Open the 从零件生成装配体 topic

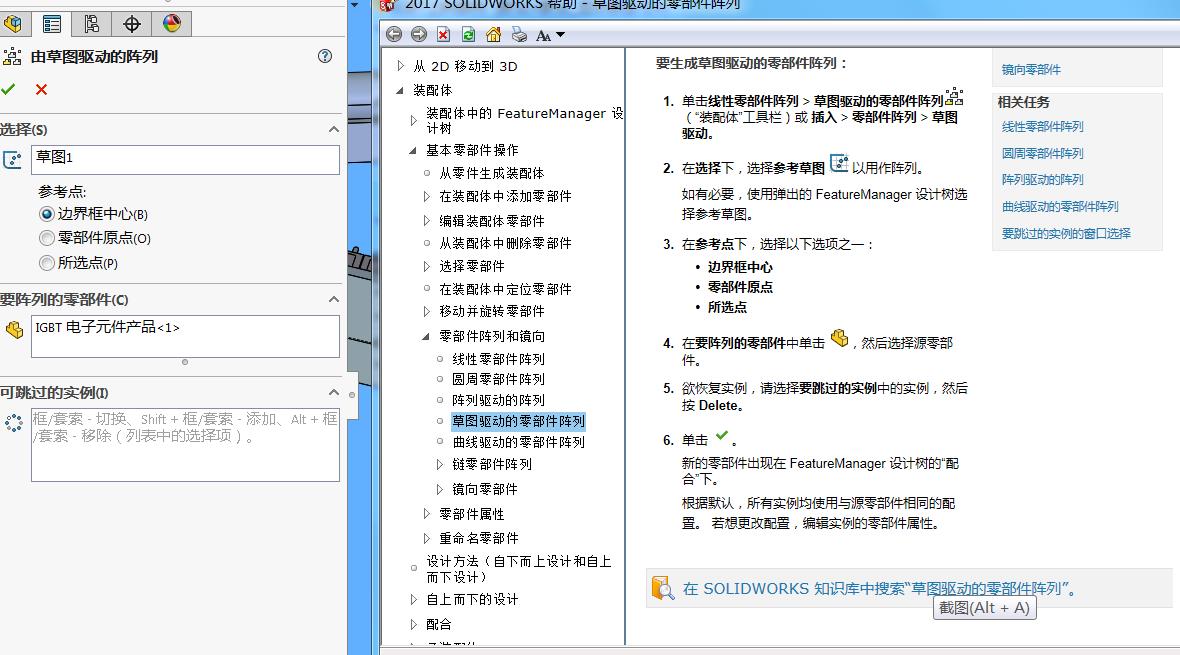coord(491,173)
